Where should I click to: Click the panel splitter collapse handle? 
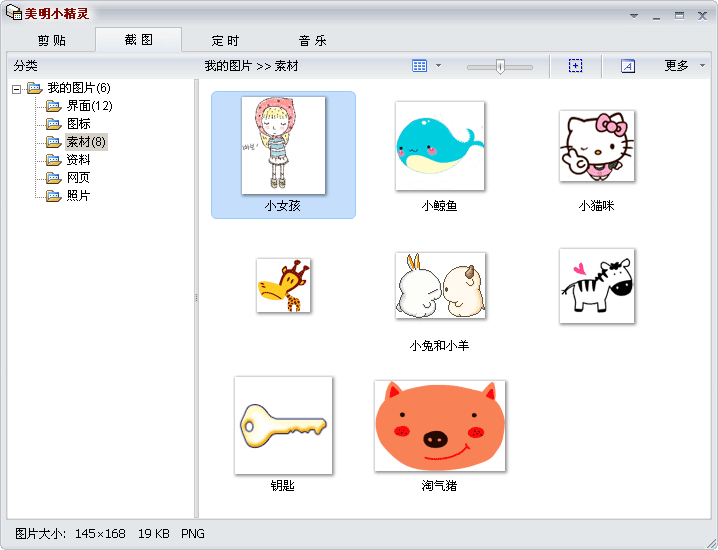(196, 298)
